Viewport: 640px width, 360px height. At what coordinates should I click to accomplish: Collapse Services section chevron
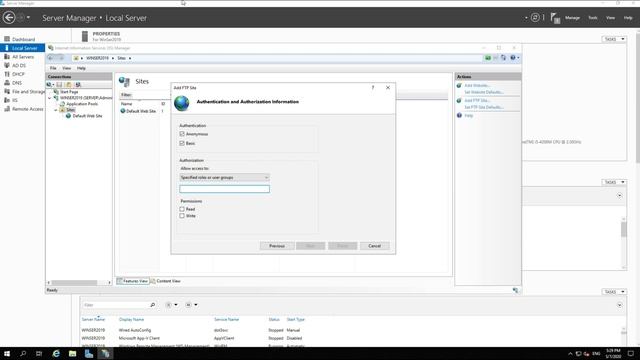(x=620, y=305)
